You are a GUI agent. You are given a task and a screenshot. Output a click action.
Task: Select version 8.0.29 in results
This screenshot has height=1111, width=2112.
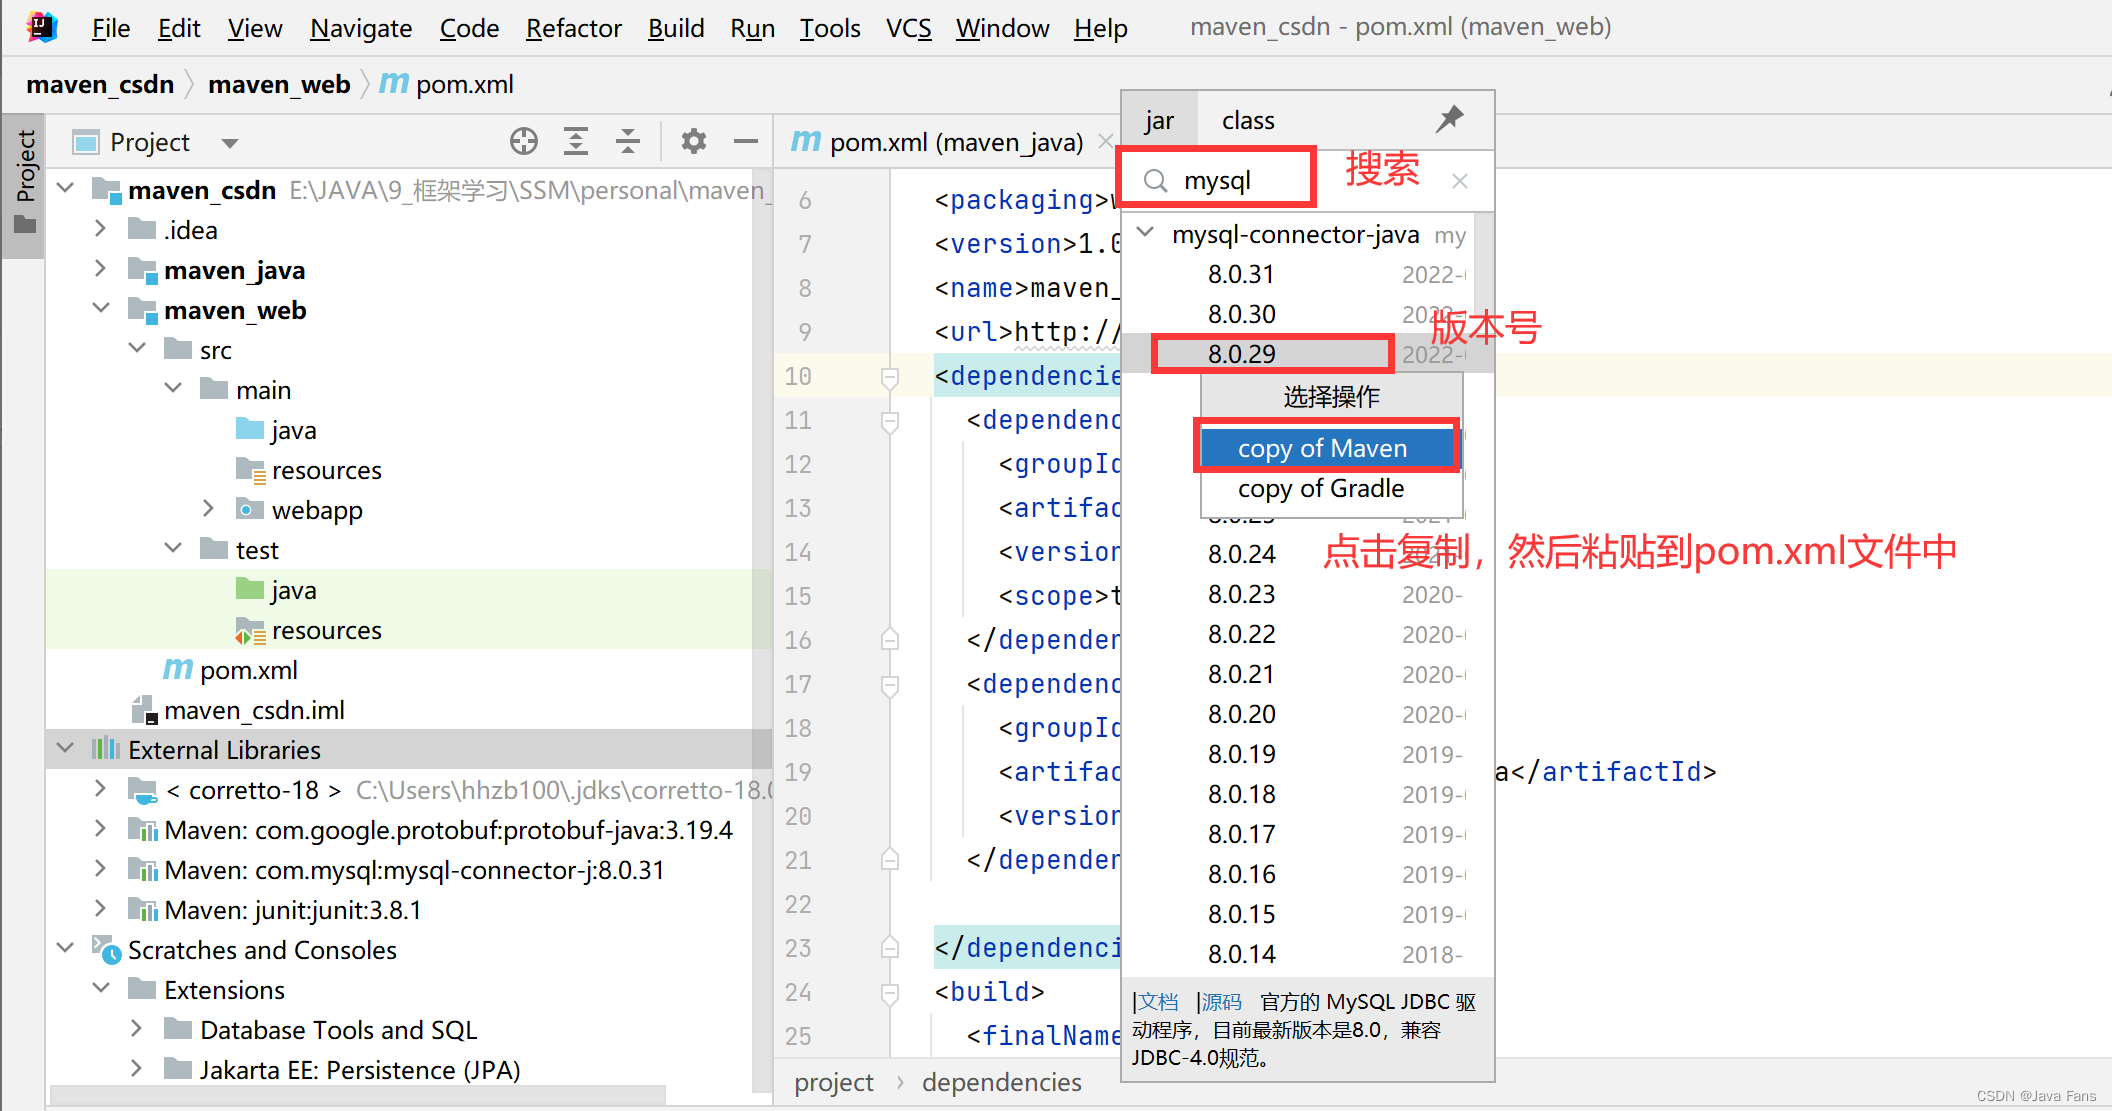click(x=1298, y=354)
